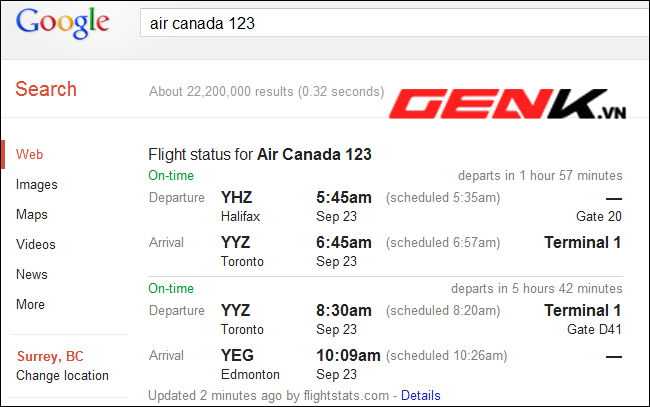
Task: Switch to Images results
Action: coord(36,184)
